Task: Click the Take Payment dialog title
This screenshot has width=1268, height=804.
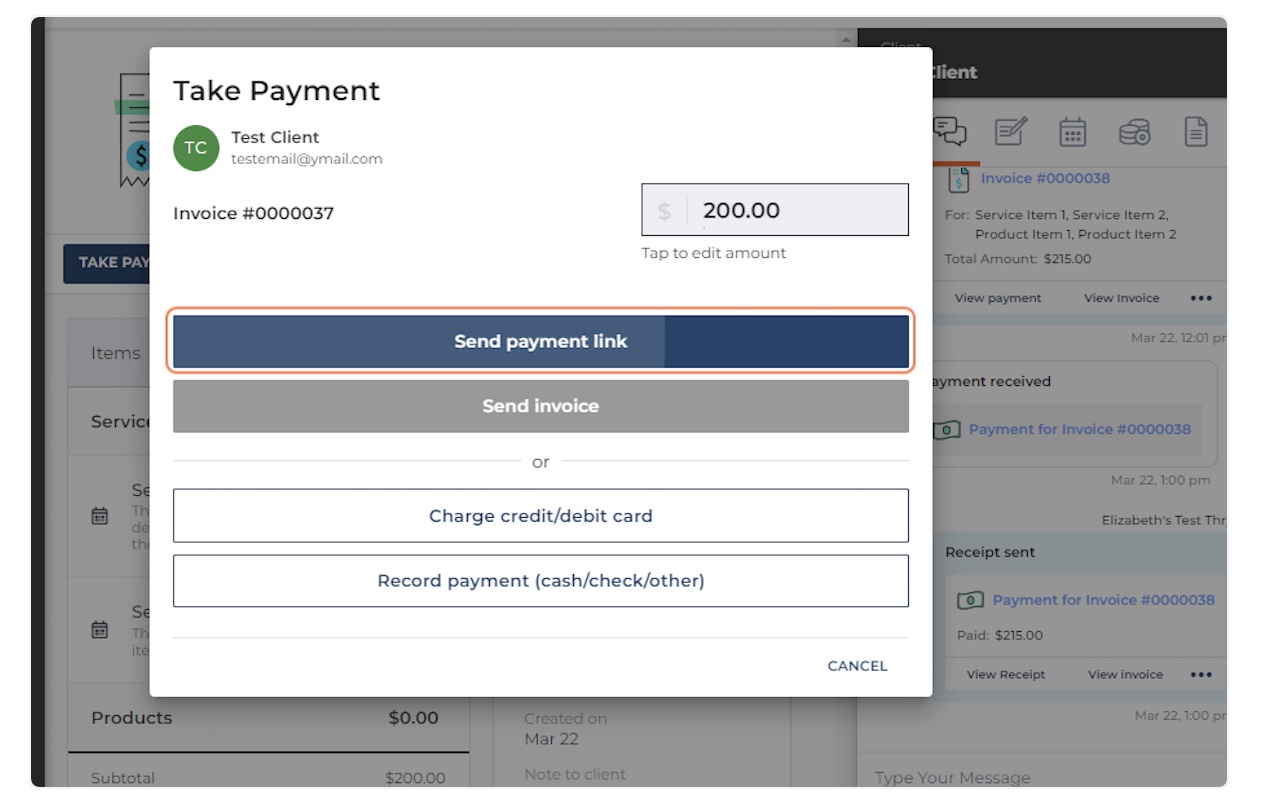Action: click(277, 91)
